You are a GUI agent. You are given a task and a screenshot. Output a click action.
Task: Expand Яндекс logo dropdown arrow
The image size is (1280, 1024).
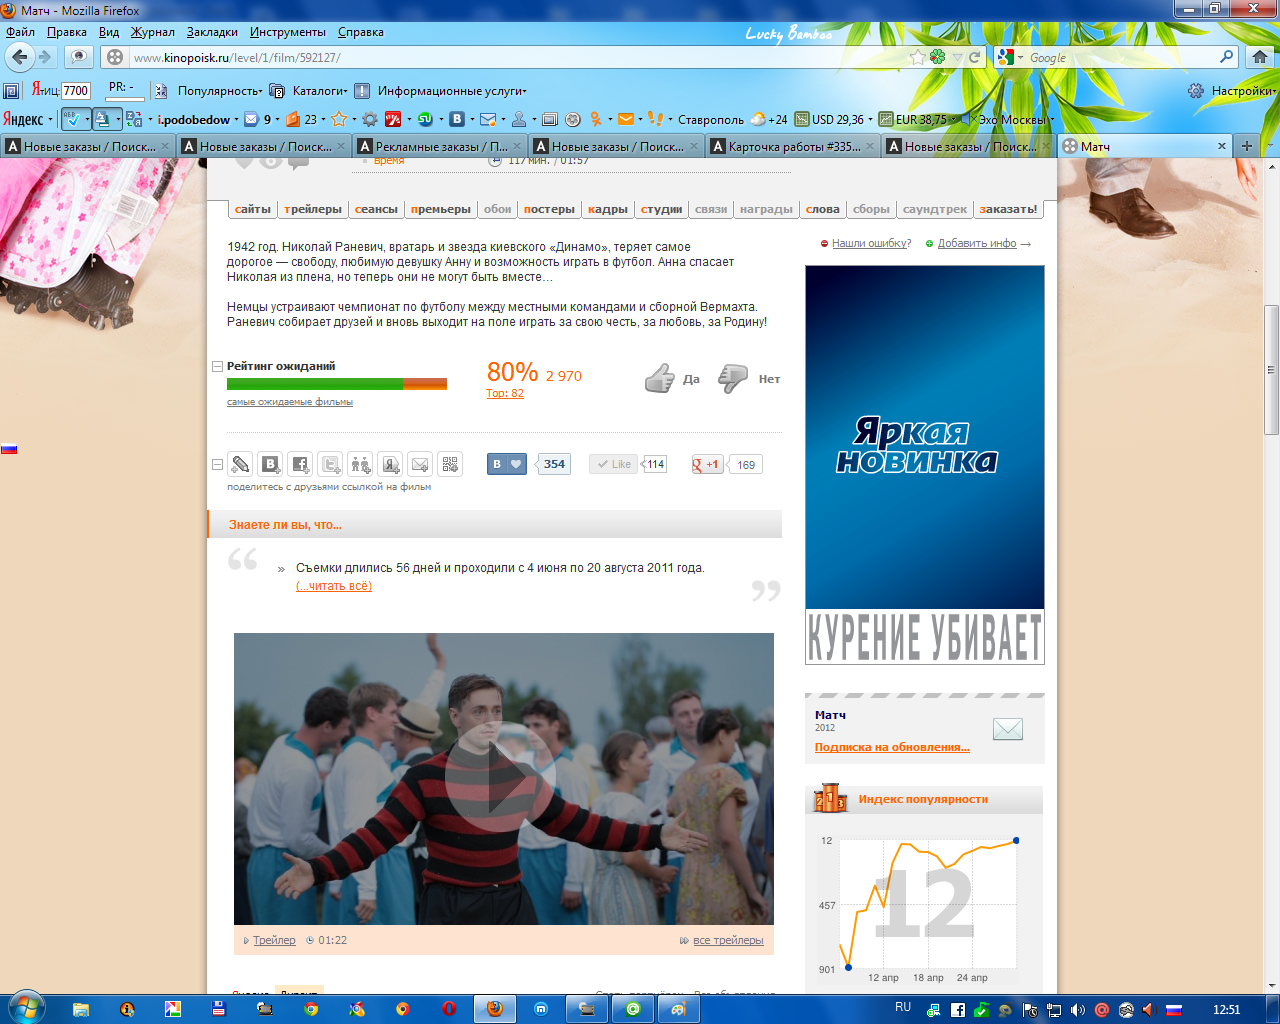coord(50,120)
